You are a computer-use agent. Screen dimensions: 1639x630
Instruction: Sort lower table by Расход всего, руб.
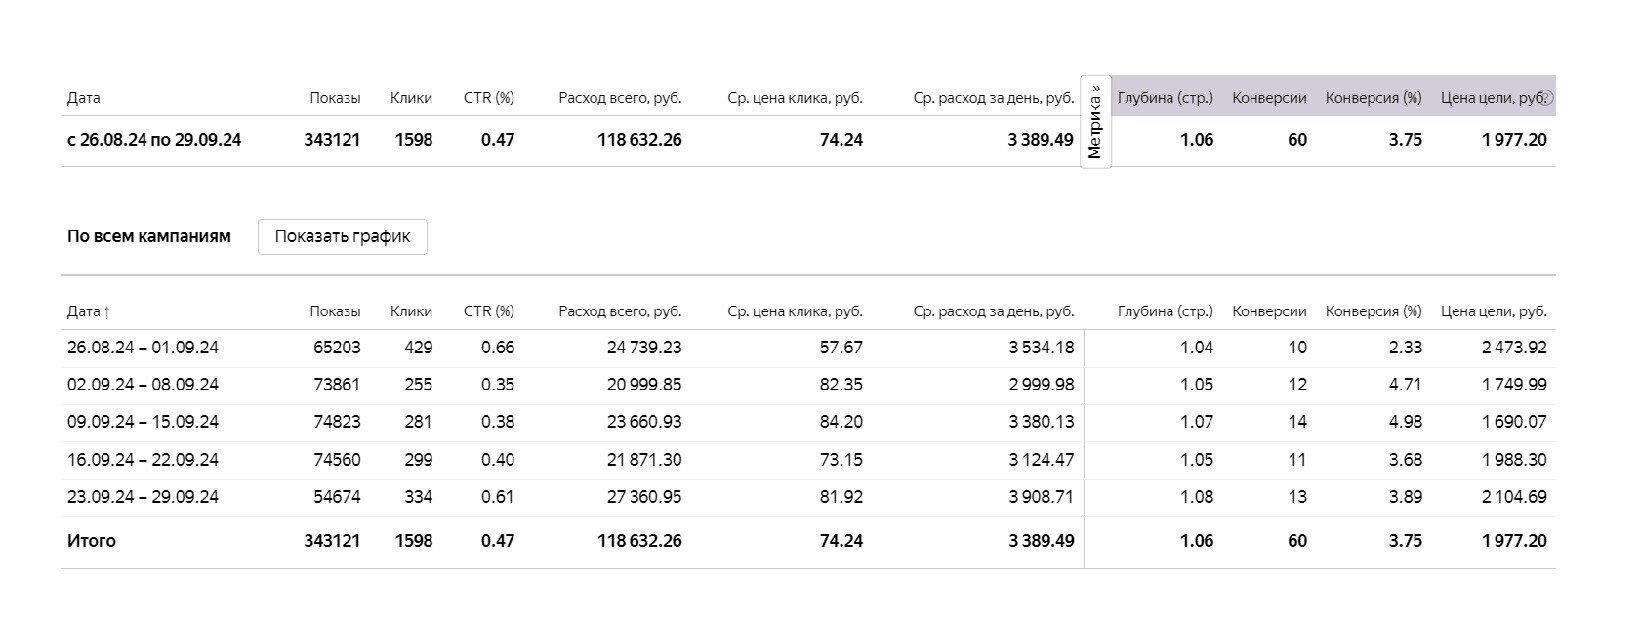click(x=619, y=312)
